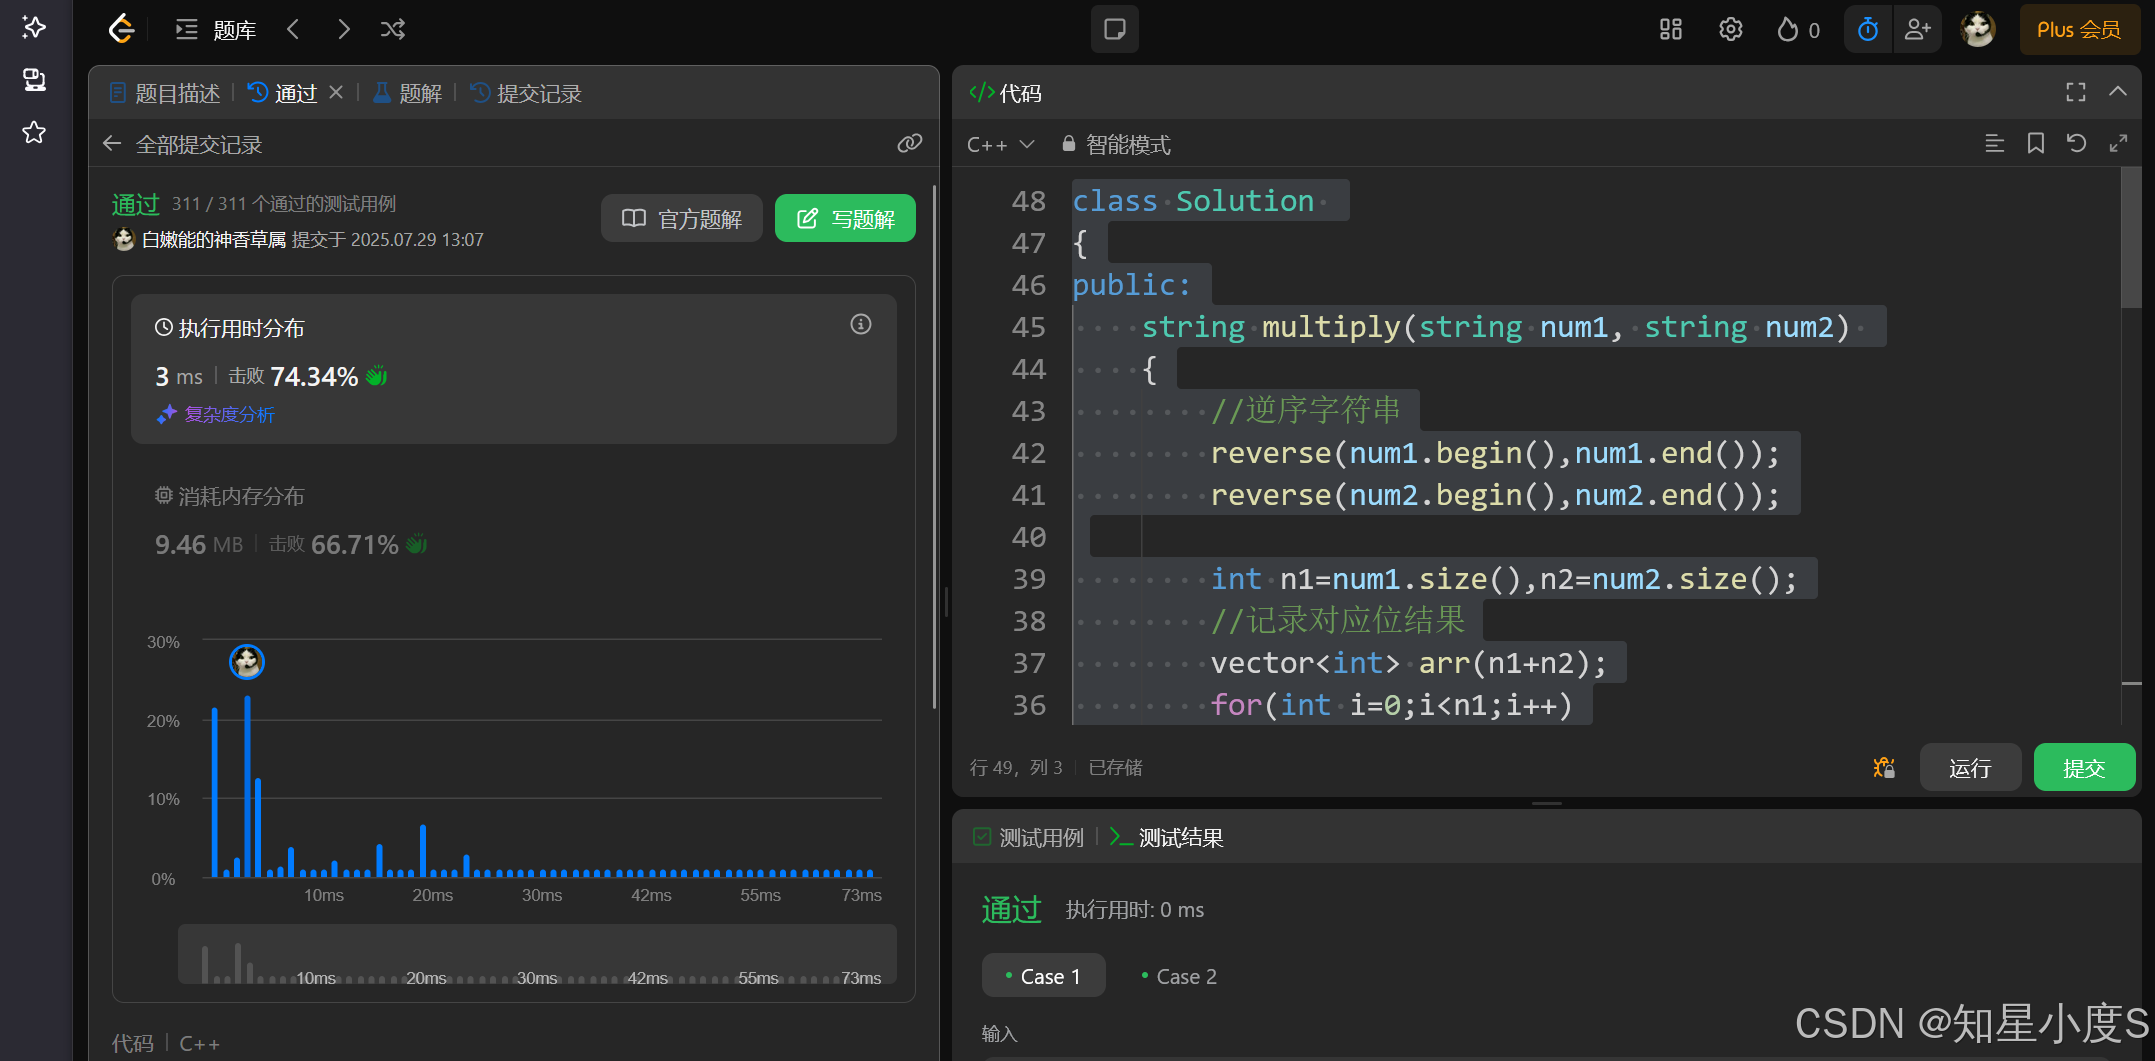The width and height of the screenshot is (2155, 1061).
Task: Toggle fullscreen on 代码 panel
Action: (2076, 92)
